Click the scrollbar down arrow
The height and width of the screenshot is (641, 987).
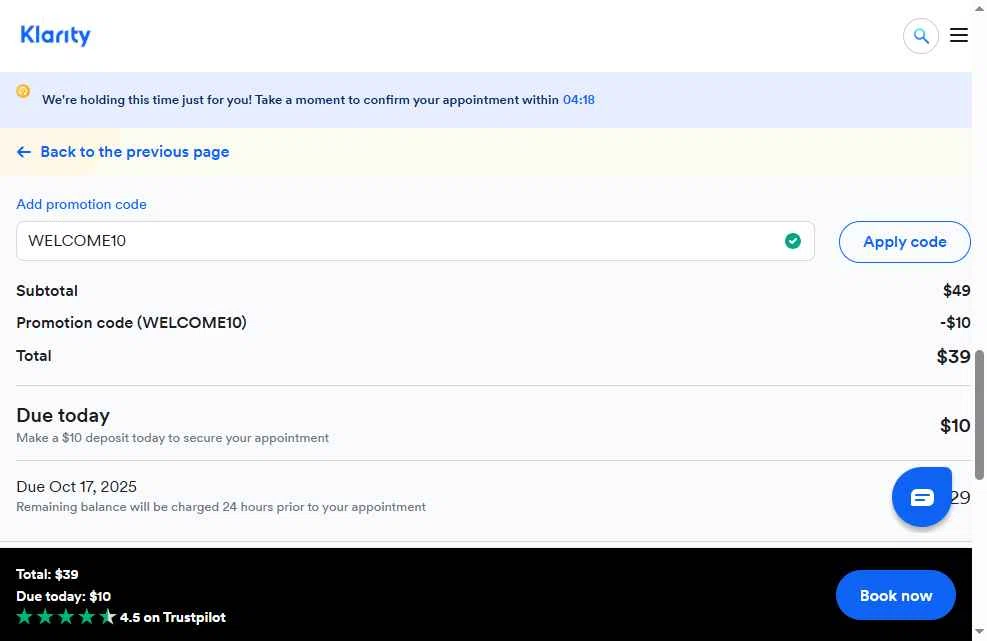pos(979,632)
